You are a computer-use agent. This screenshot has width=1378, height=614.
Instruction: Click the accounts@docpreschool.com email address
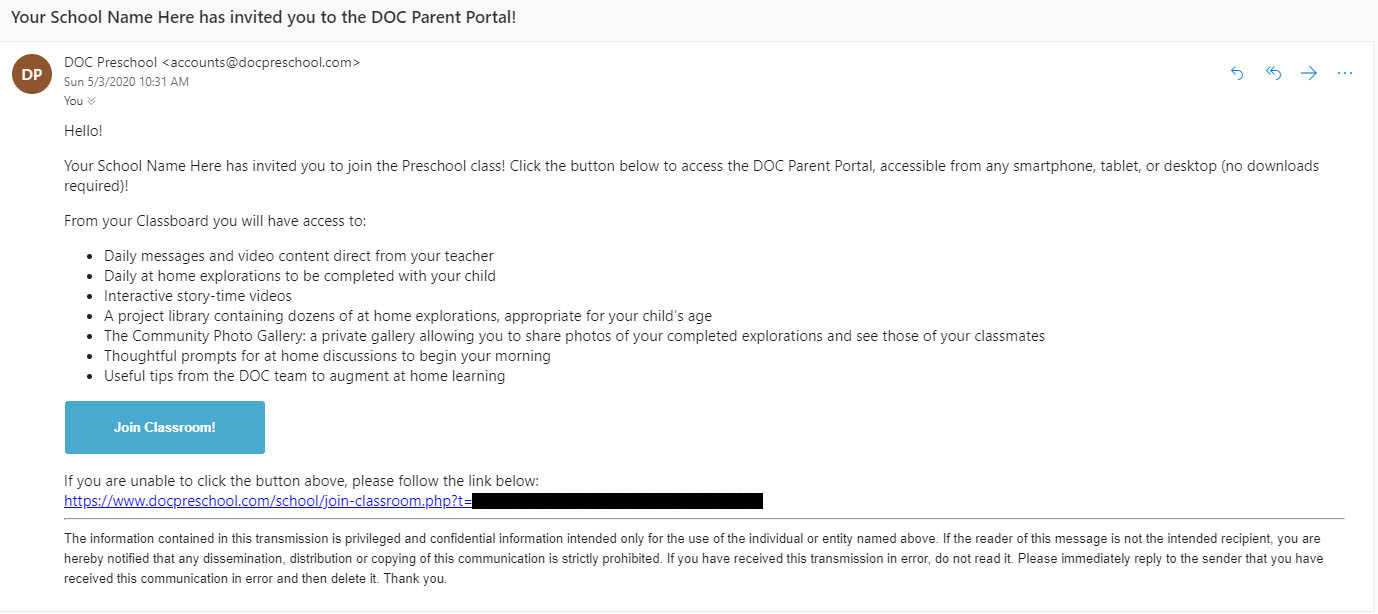click(260, 62)
